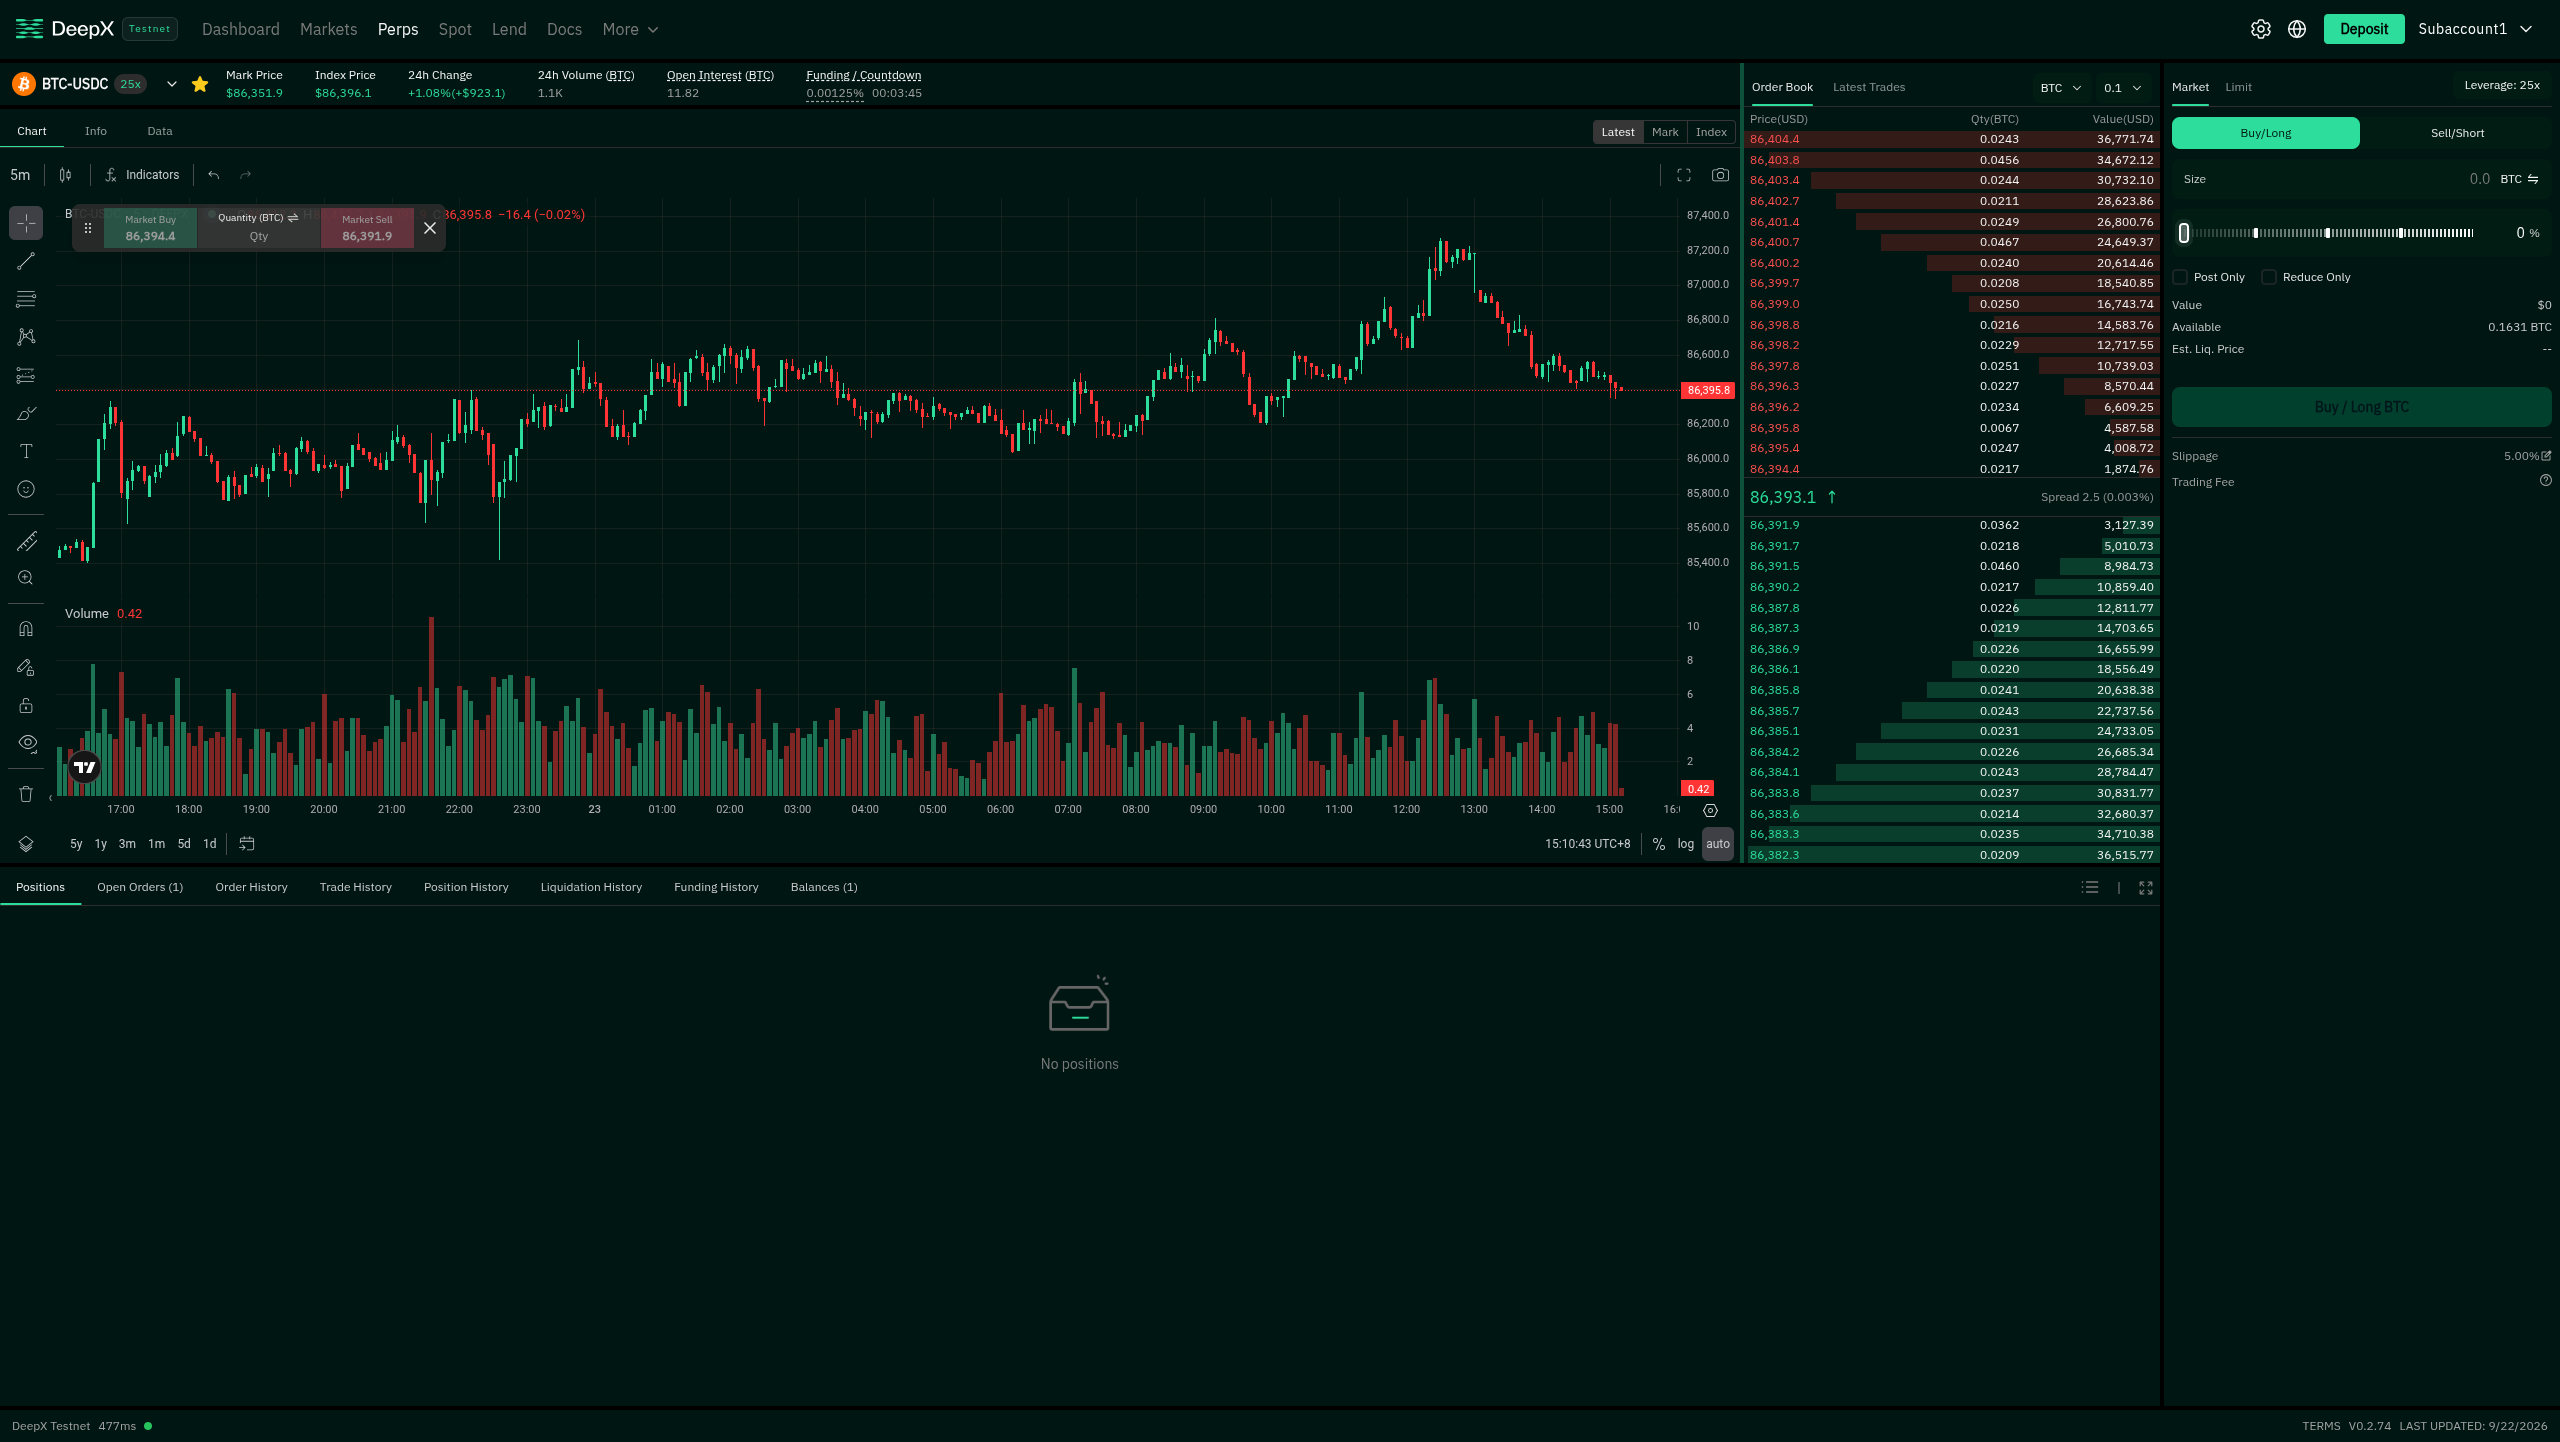Lock all drawing tools
Image resolution: width=2560 pixels, height=1442 pixels.
click(26, 705)
